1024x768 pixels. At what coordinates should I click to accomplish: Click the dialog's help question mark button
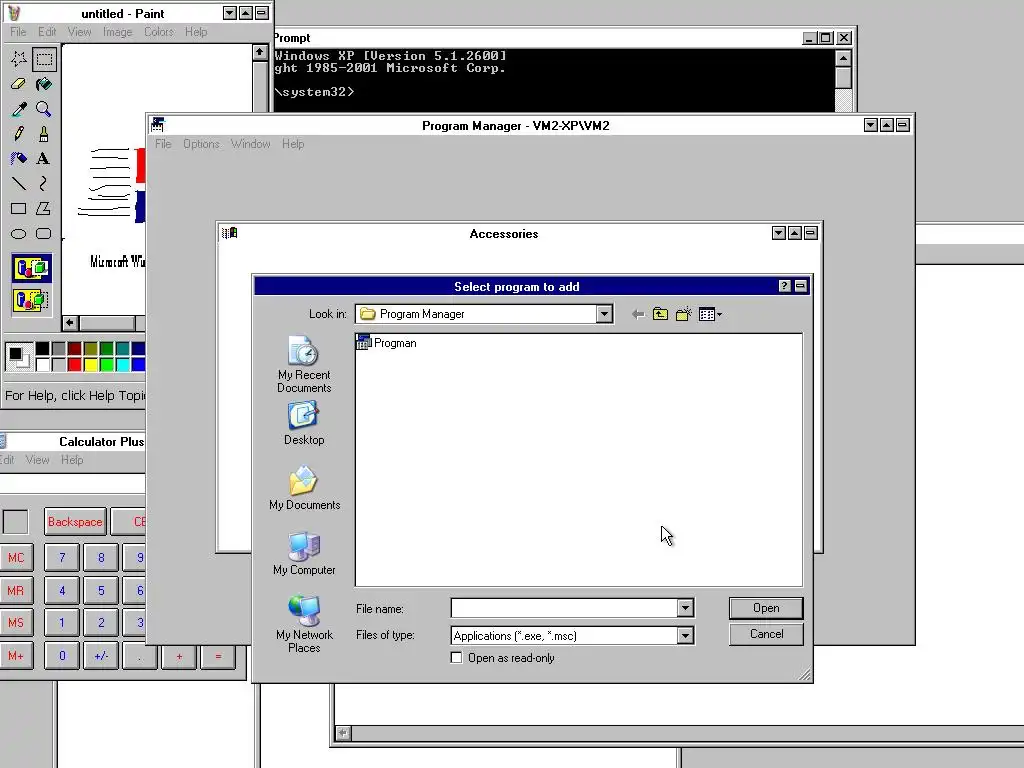pyautogui.click(x=784, y=286)
